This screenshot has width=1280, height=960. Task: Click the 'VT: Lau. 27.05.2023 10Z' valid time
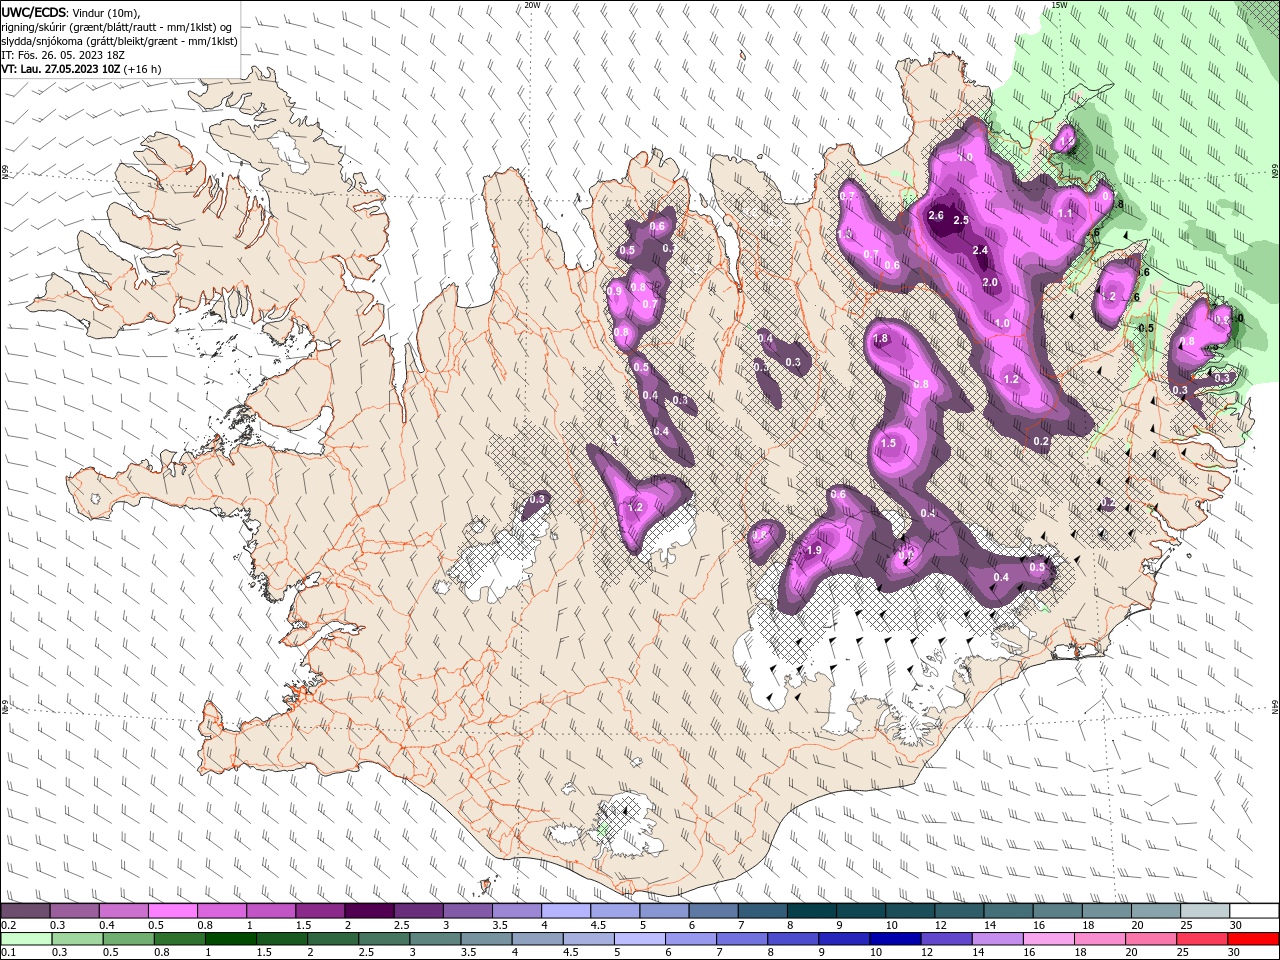pyautogui.click(x=61, y=69)
